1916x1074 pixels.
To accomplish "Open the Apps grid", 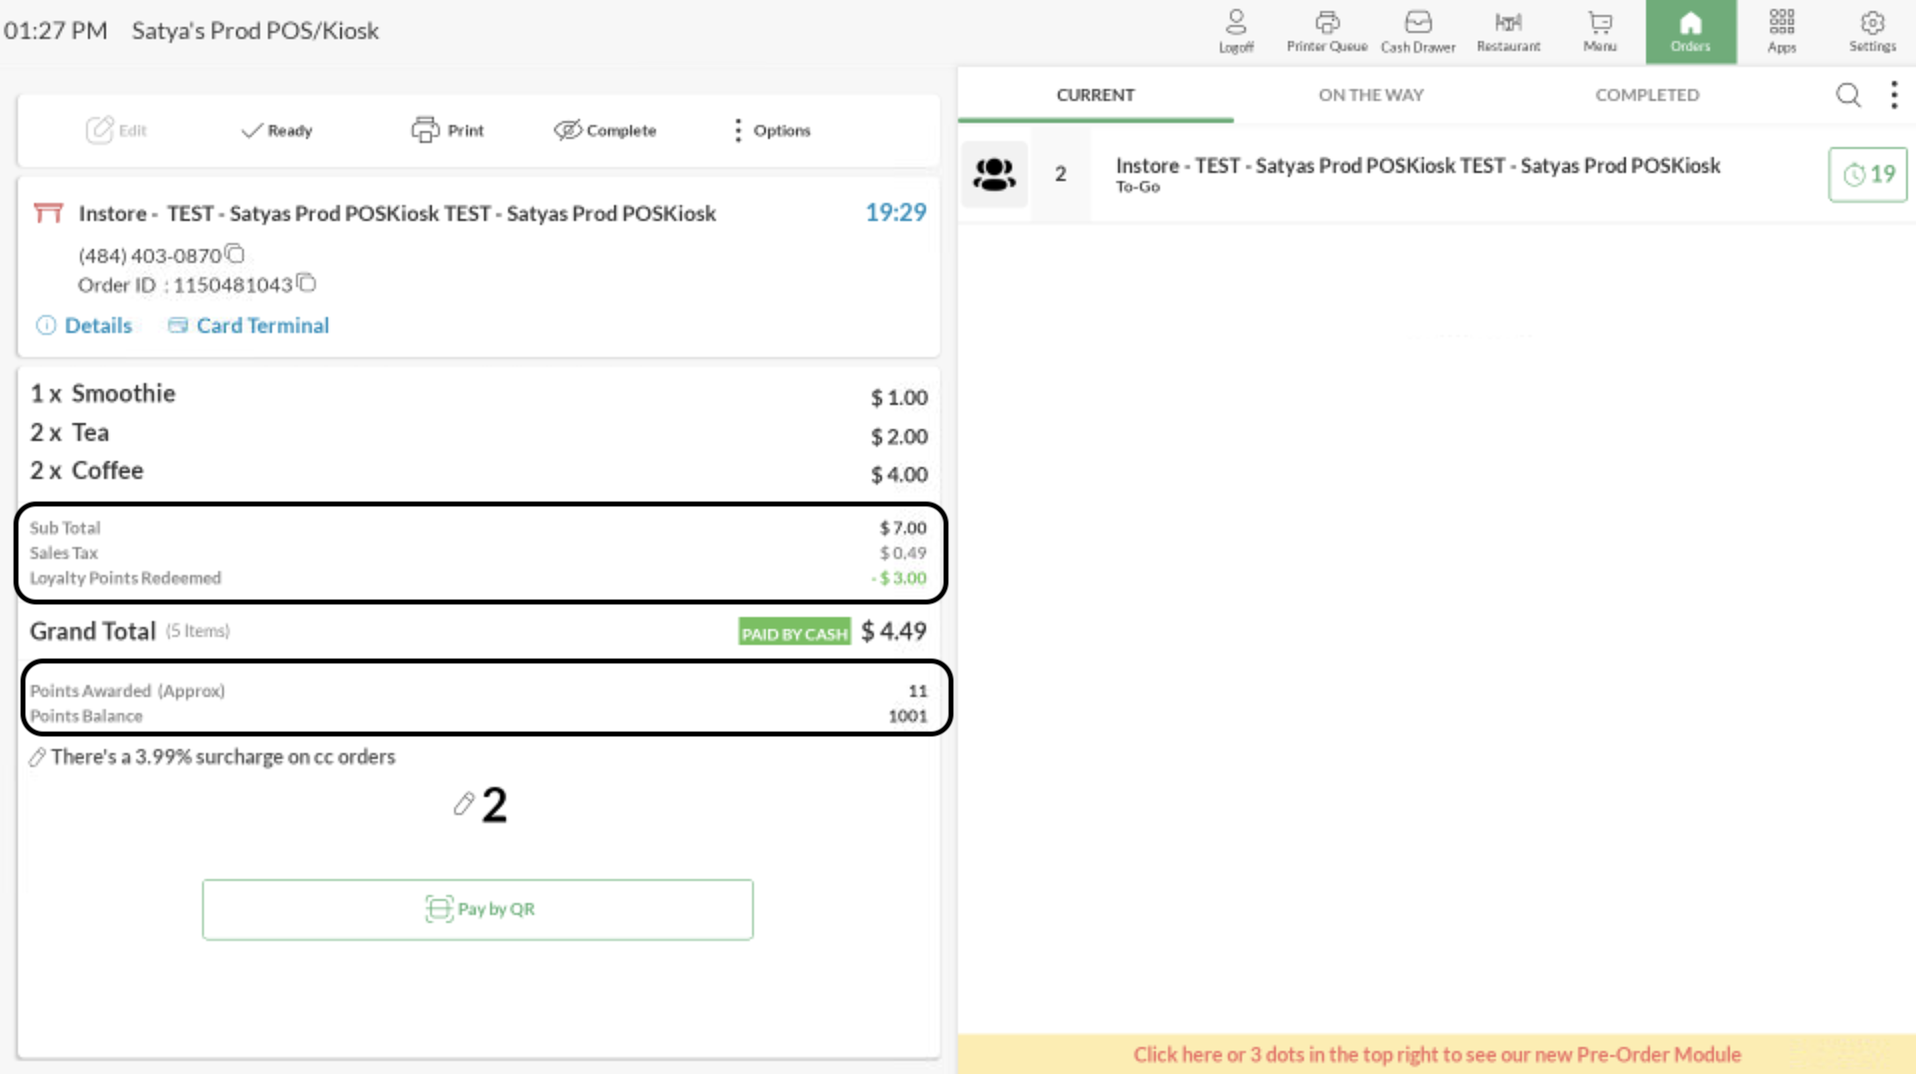I will (x=1781, y=31).
